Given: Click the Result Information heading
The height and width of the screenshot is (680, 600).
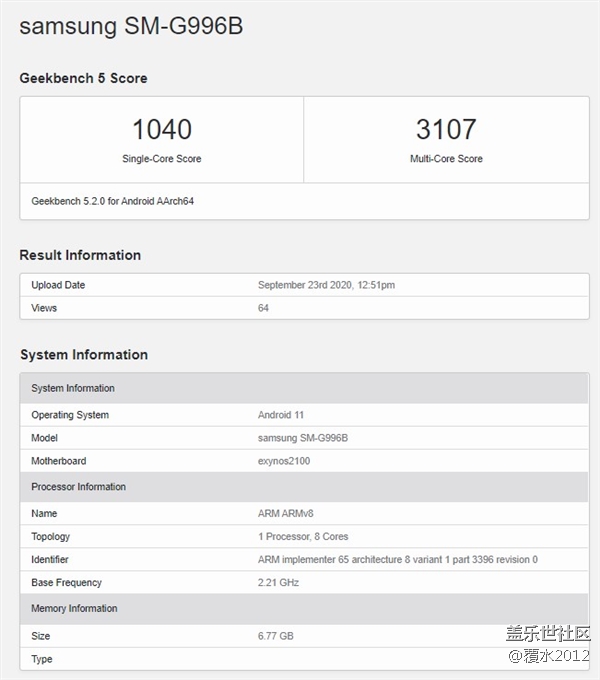Looking at the screenshot, I should click(80, 255).
